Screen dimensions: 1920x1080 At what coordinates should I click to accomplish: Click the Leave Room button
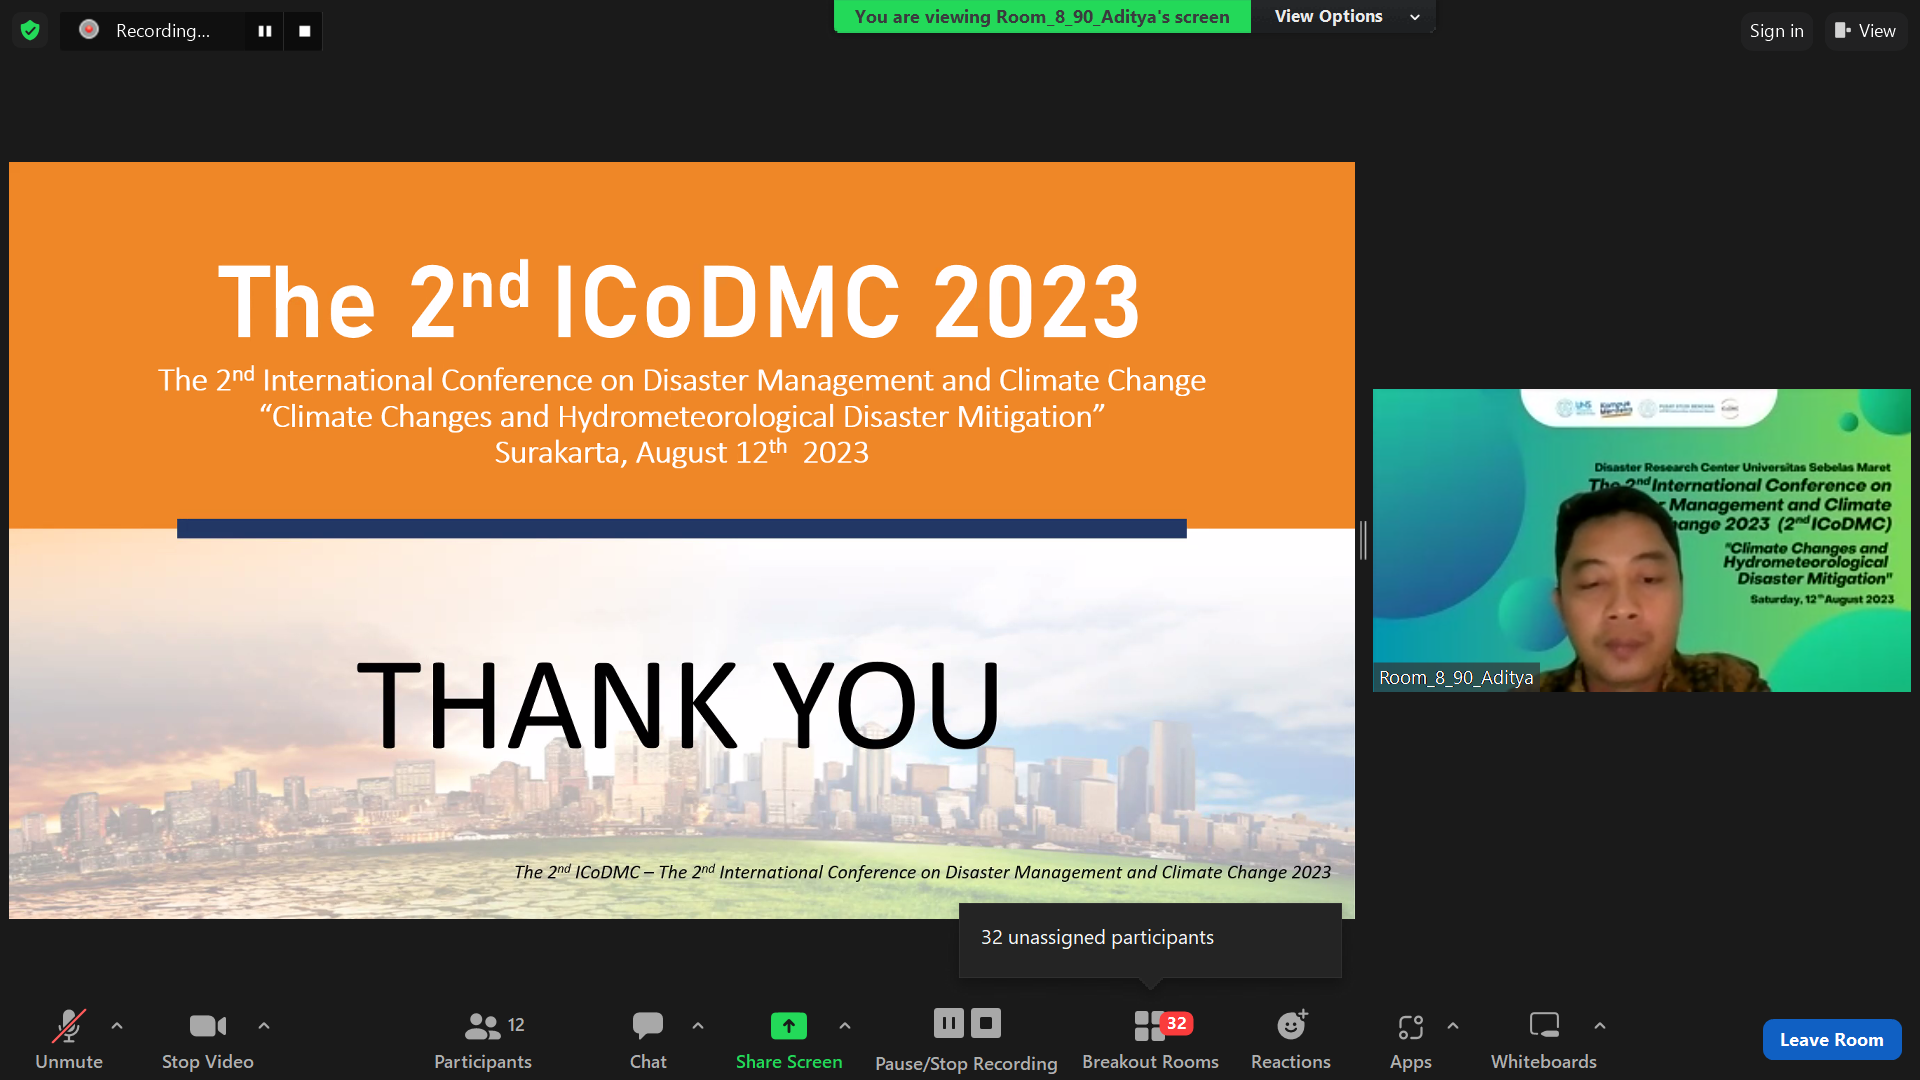point(1831,1039)
